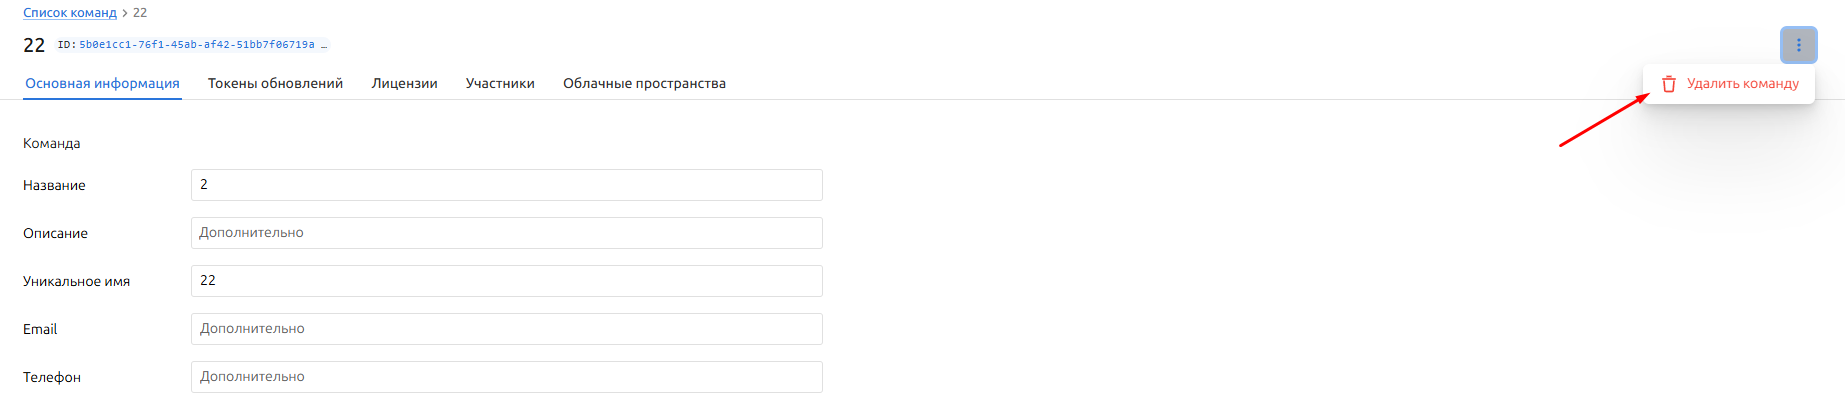Image resolution: width=1845 pixels, height=410 pixels.
Task: Open the 'Токены обновлений' tab
Action: coord(275,84)
